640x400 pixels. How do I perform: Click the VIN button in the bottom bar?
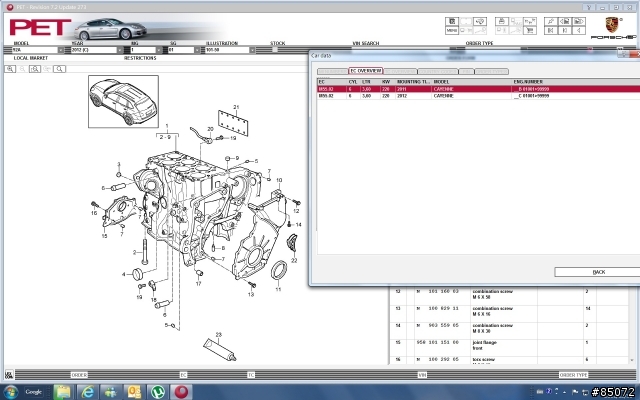click(x=422, y=375)
